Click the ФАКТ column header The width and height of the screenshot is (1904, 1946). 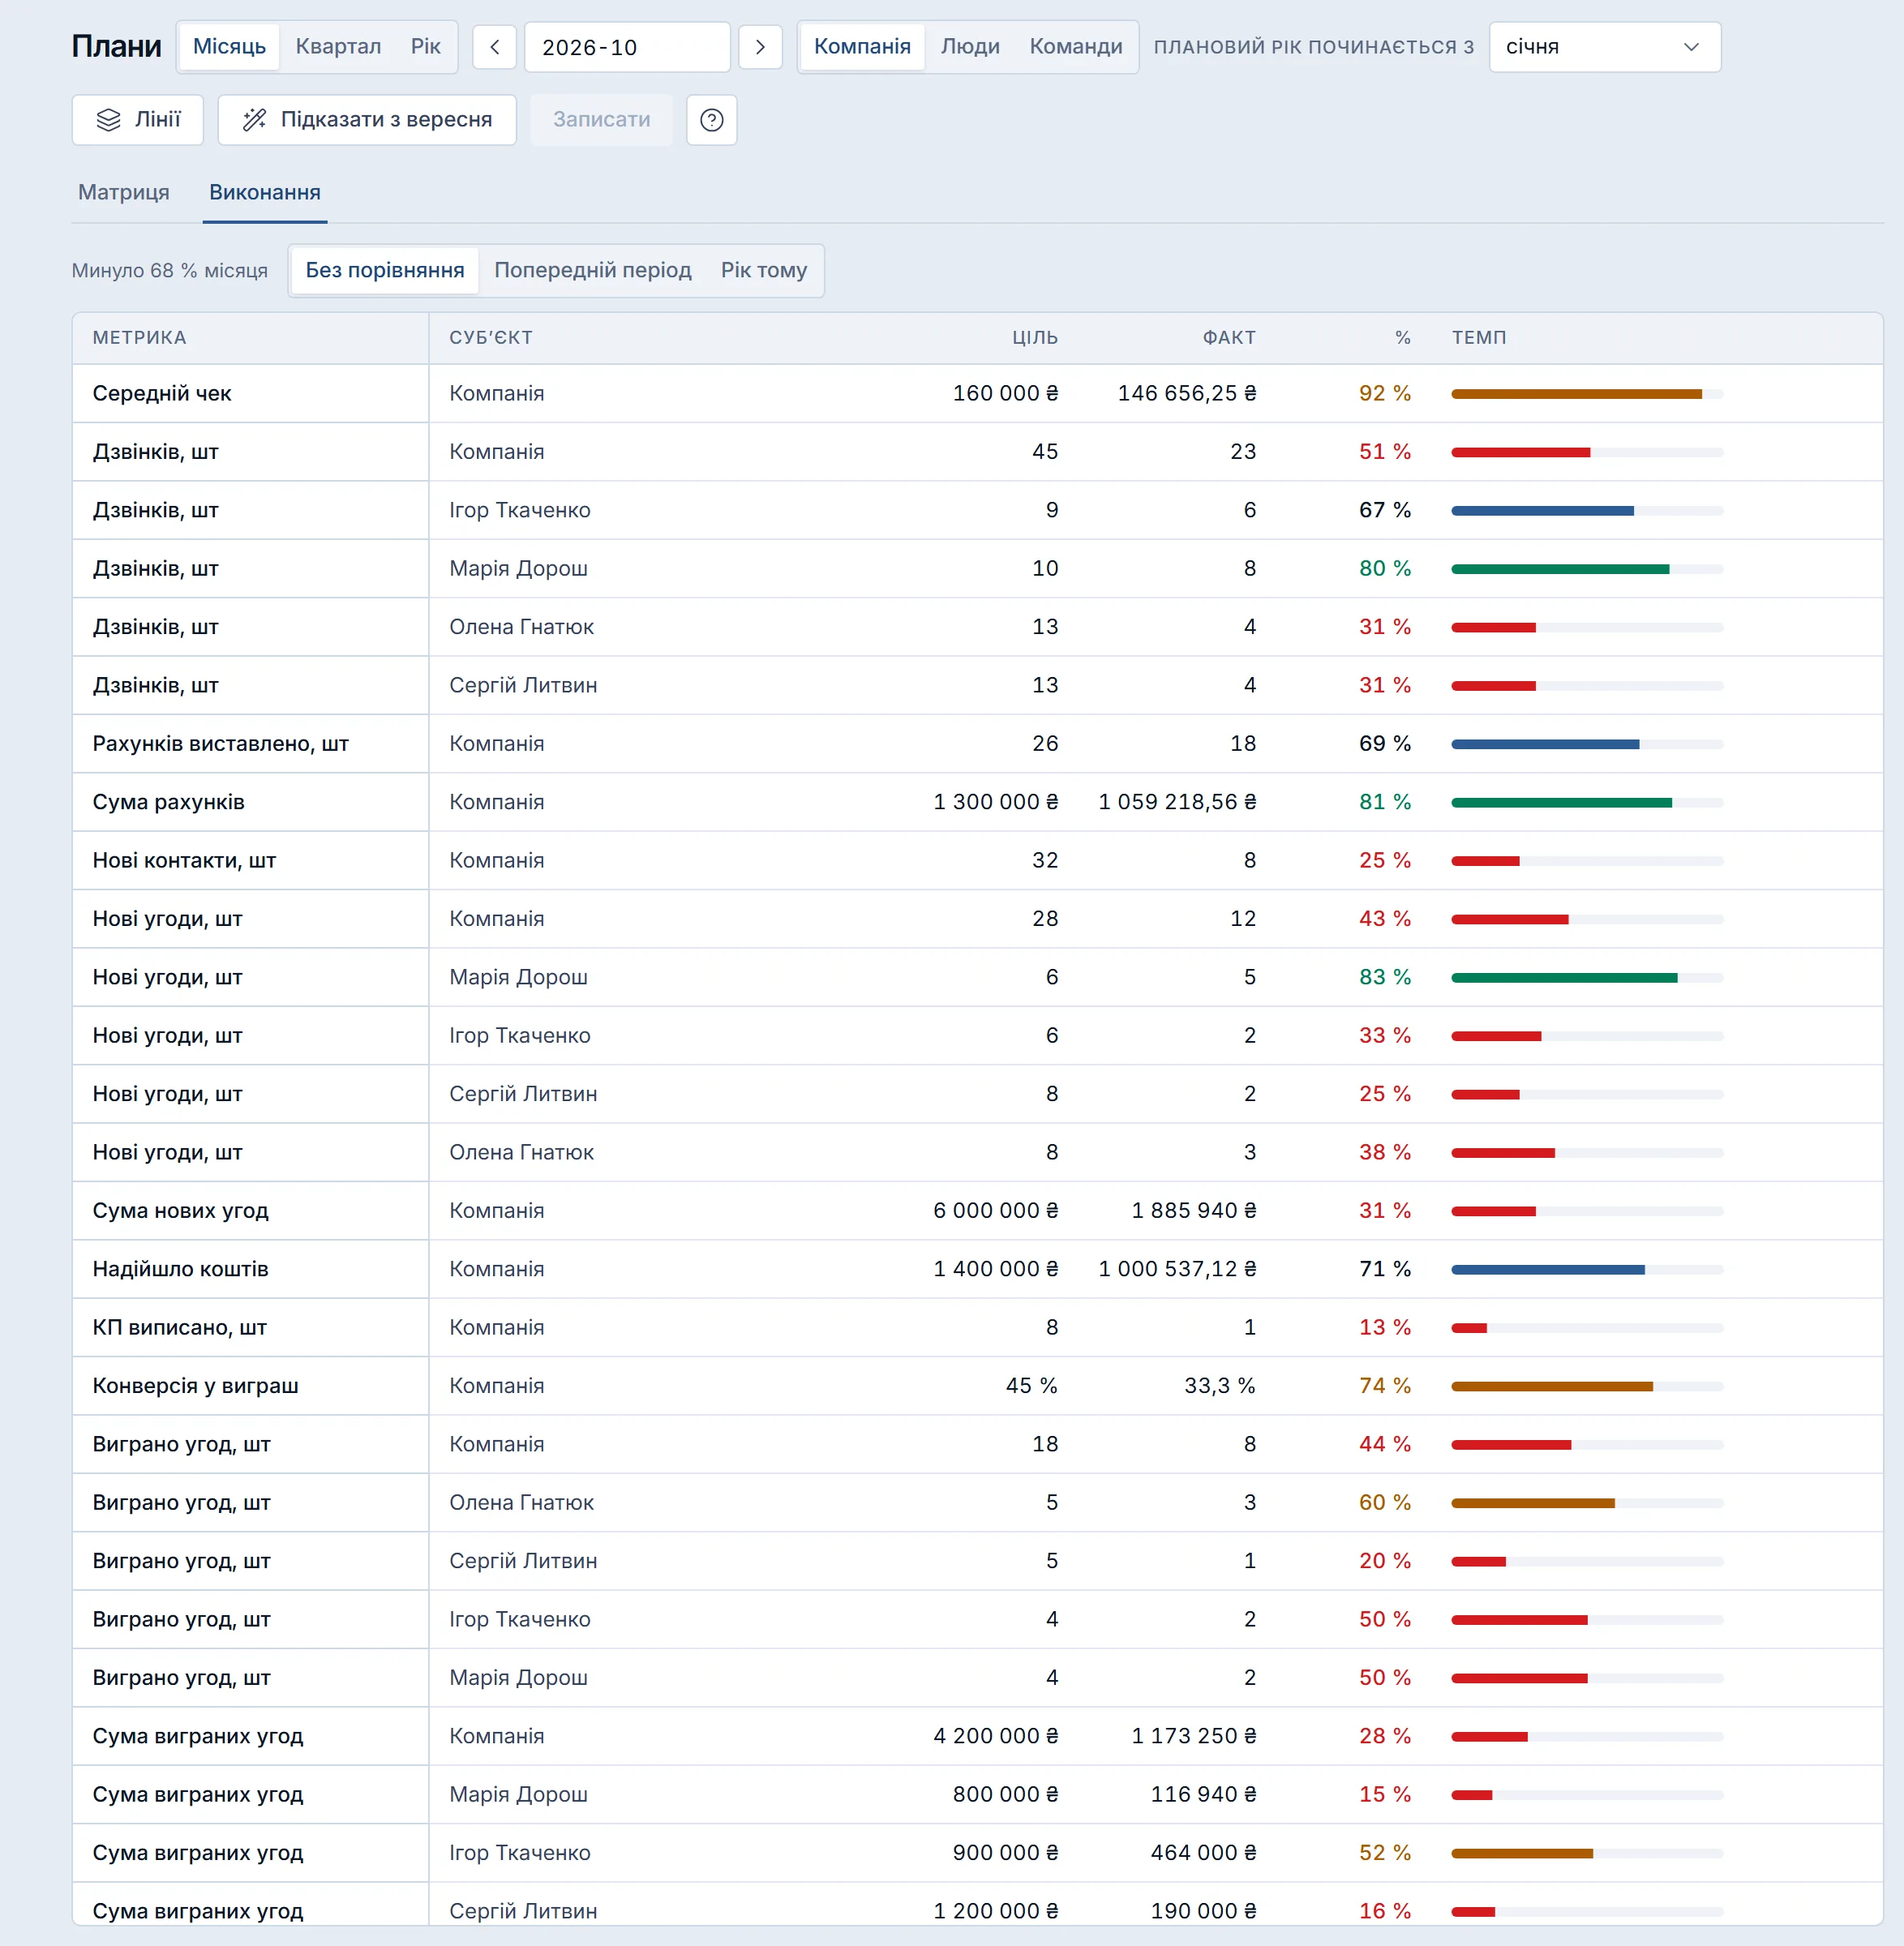(x=1229, y=338)
